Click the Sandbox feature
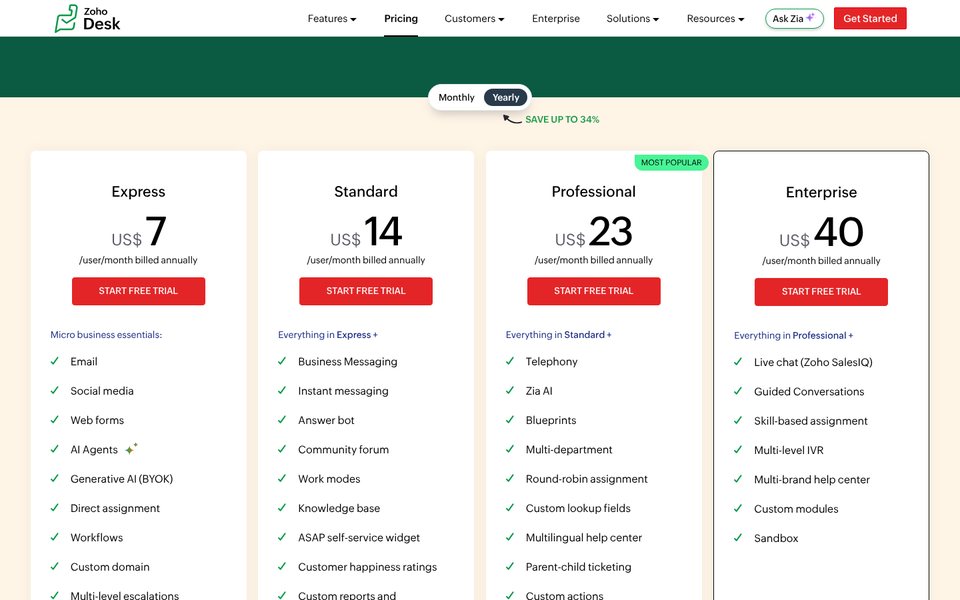 tap(776, 539)
